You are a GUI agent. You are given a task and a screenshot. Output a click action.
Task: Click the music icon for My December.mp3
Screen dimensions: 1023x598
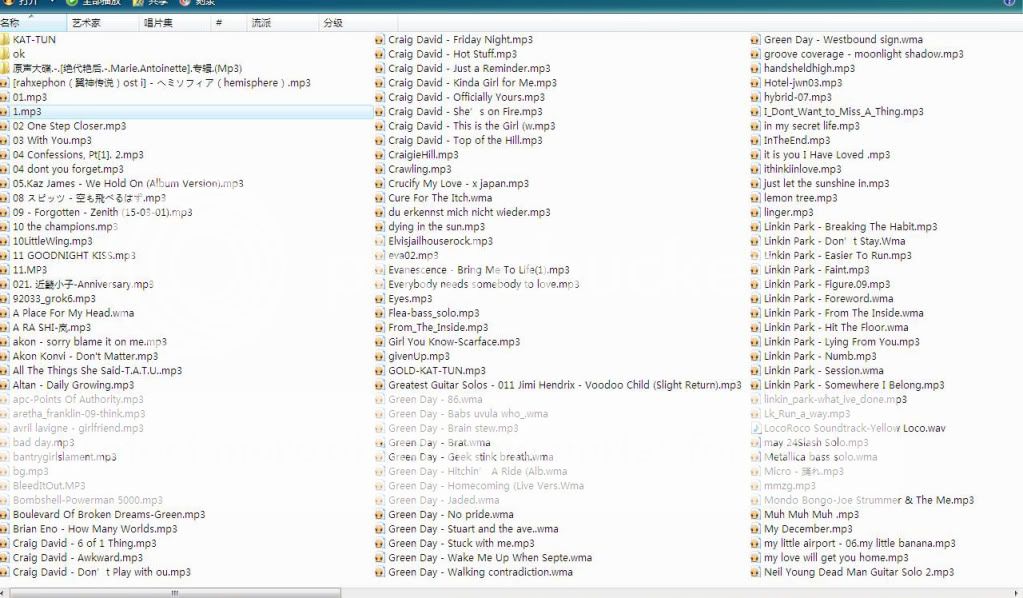(756, 529)
